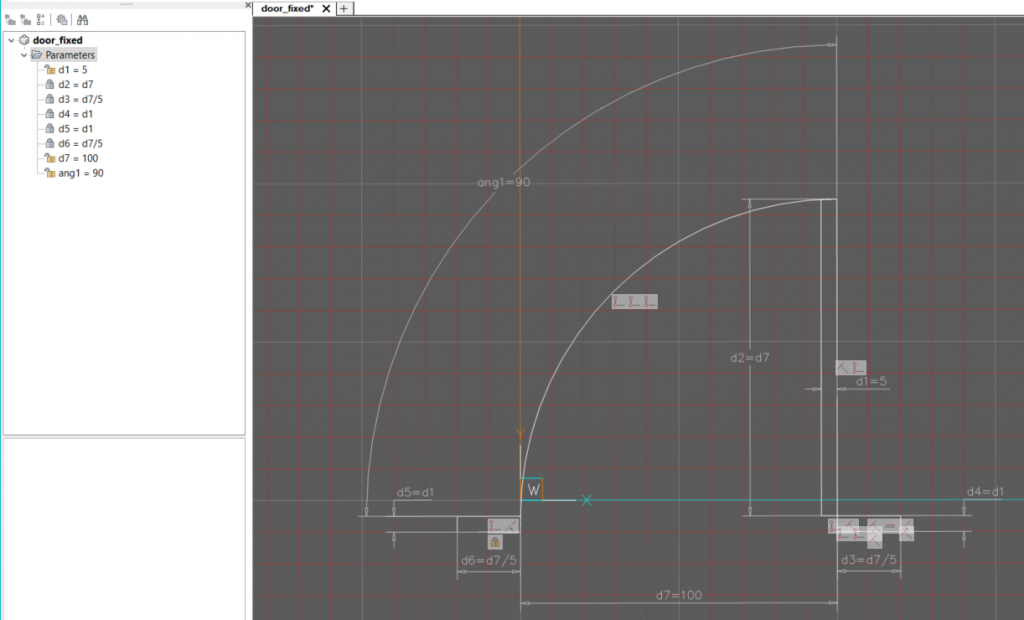1024x620 pixels.
Task: Select the cube icon beside door_fixed
Action: 24,40
